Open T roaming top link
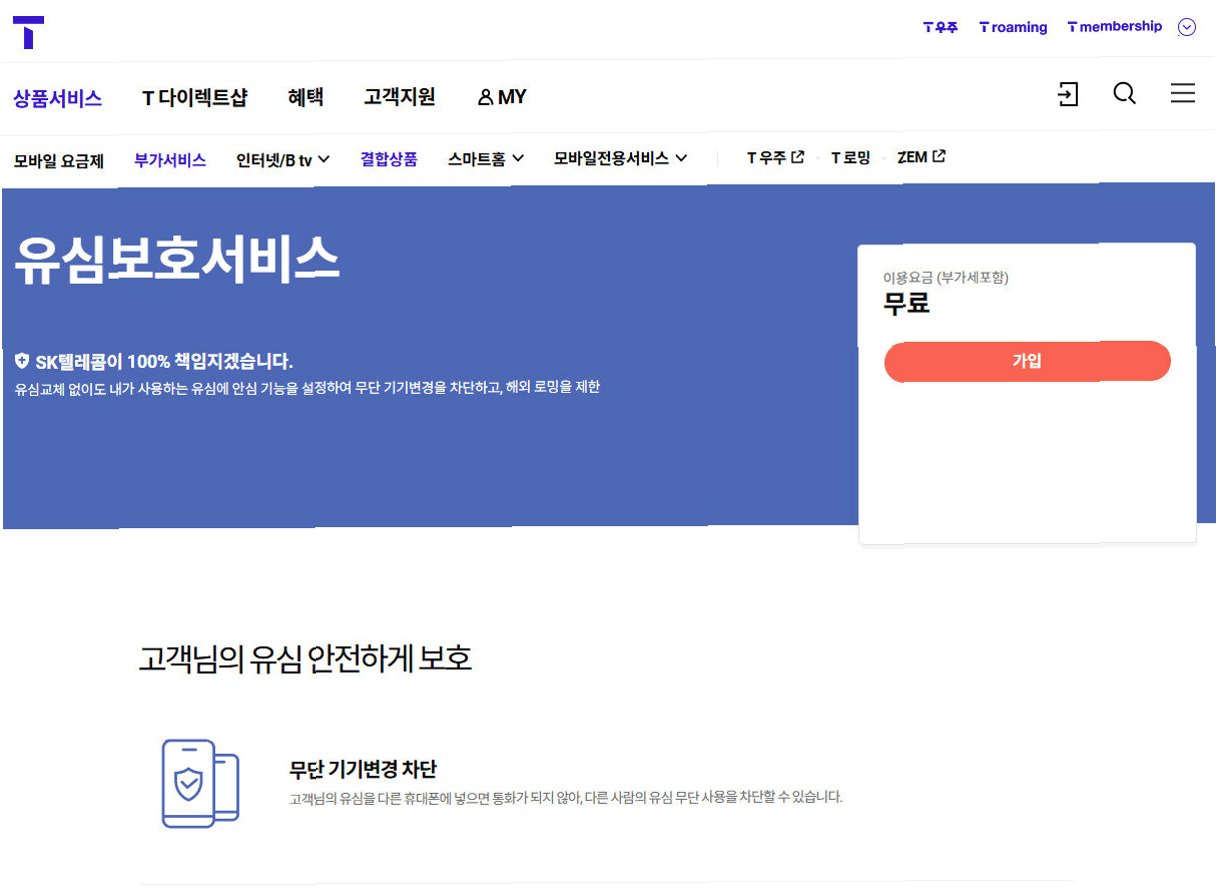Image resolution: width=1219 pixels, height=892 pixels. pyautogui.click(x=1013, y=27)
